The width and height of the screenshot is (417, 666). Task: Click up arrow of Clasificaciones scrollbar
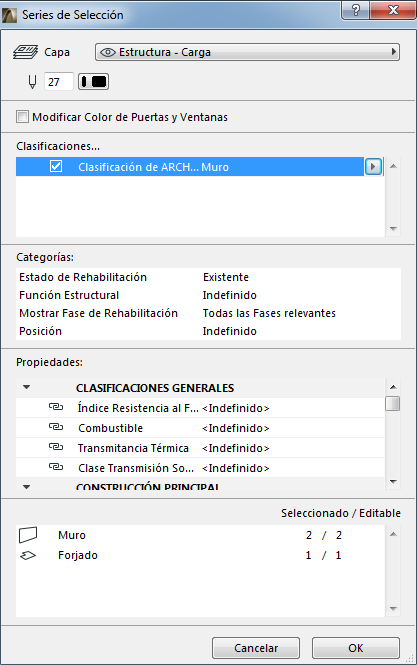pos(393,166)
